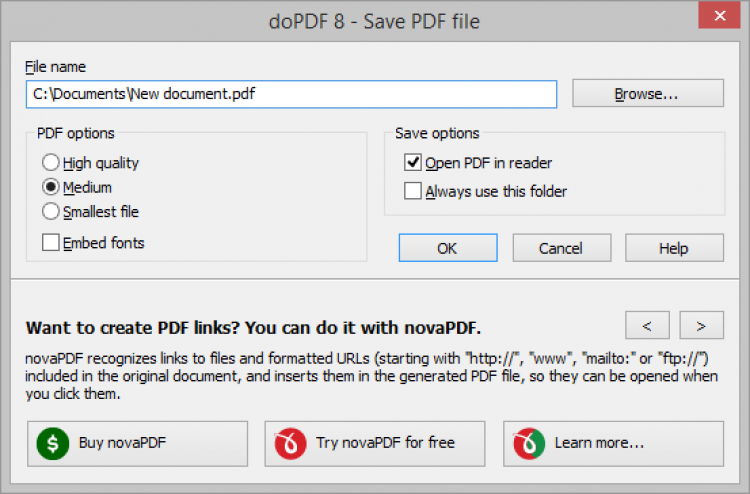Uncheck Open PDF in reader
The height and width of the screenshot is (494, 750).
click(412, 163)
